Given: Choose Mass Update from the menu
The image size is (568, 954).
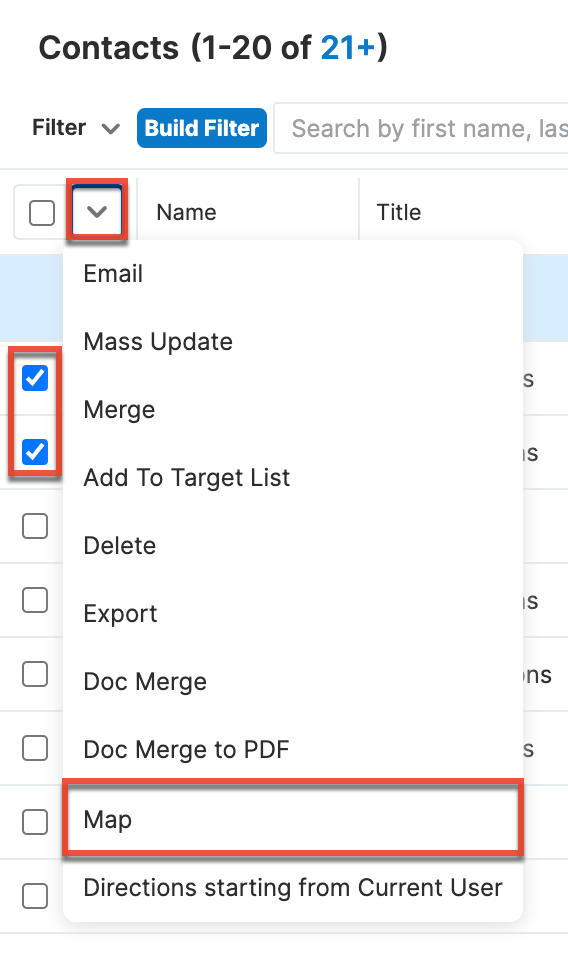Looking at the screenshot, I should 293,342.
